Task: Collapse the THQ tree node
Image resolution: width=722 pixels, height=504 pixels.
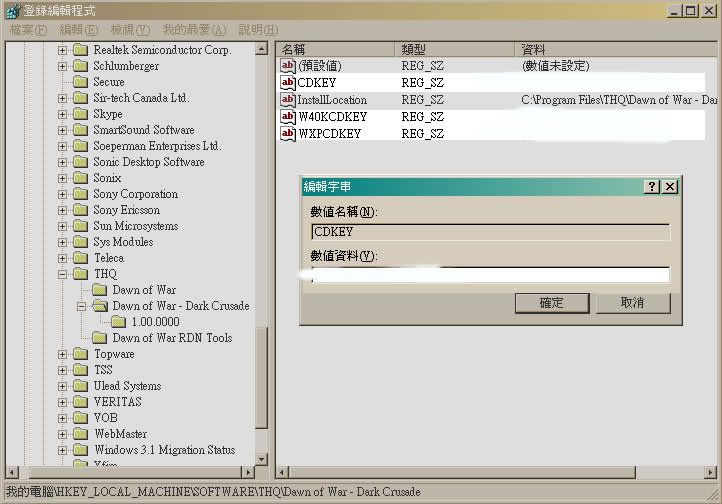Action: point(62,274)
